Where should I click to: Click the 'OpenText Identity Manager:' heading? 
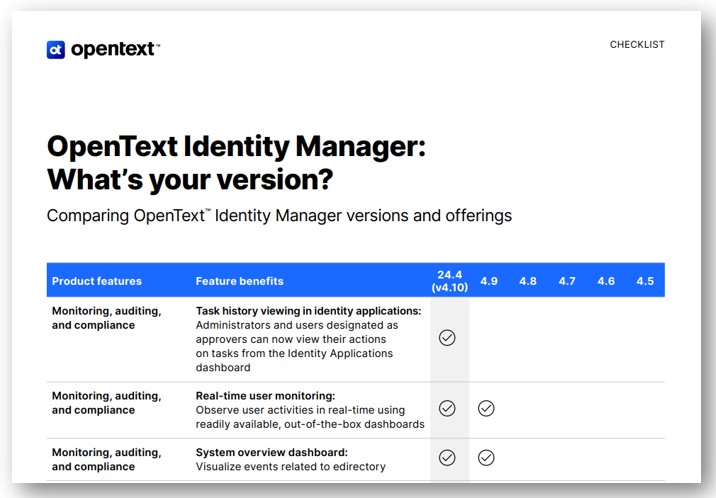(236, 147)
